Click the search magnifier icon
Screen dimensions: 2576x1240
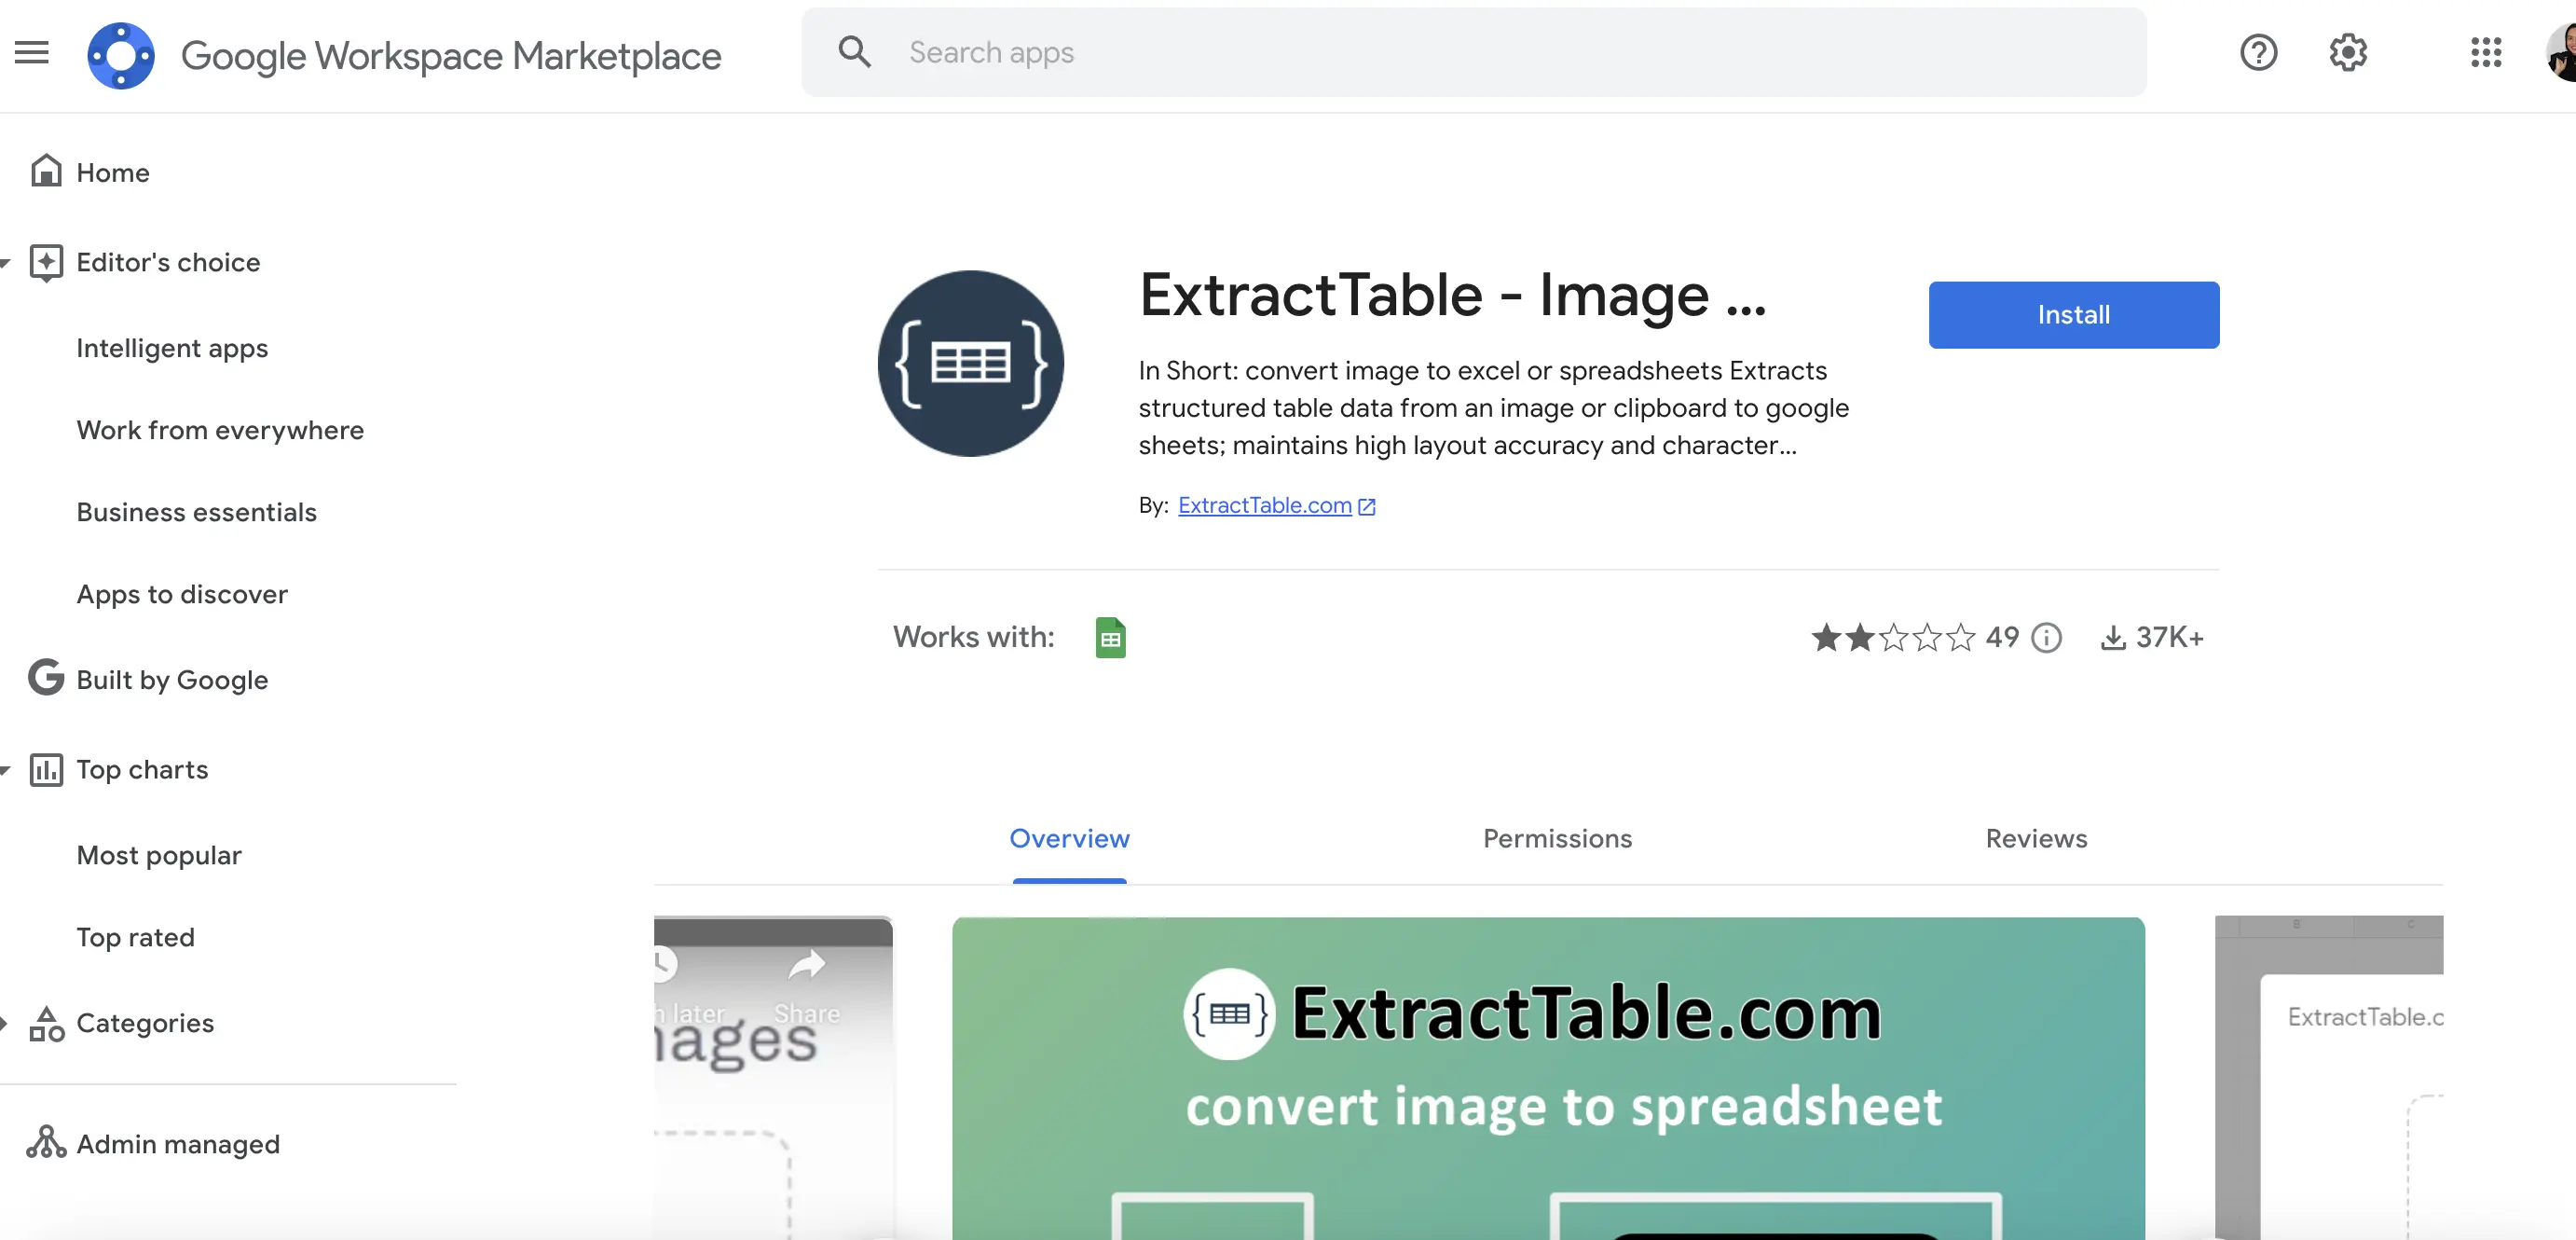[x=854, y=52]
